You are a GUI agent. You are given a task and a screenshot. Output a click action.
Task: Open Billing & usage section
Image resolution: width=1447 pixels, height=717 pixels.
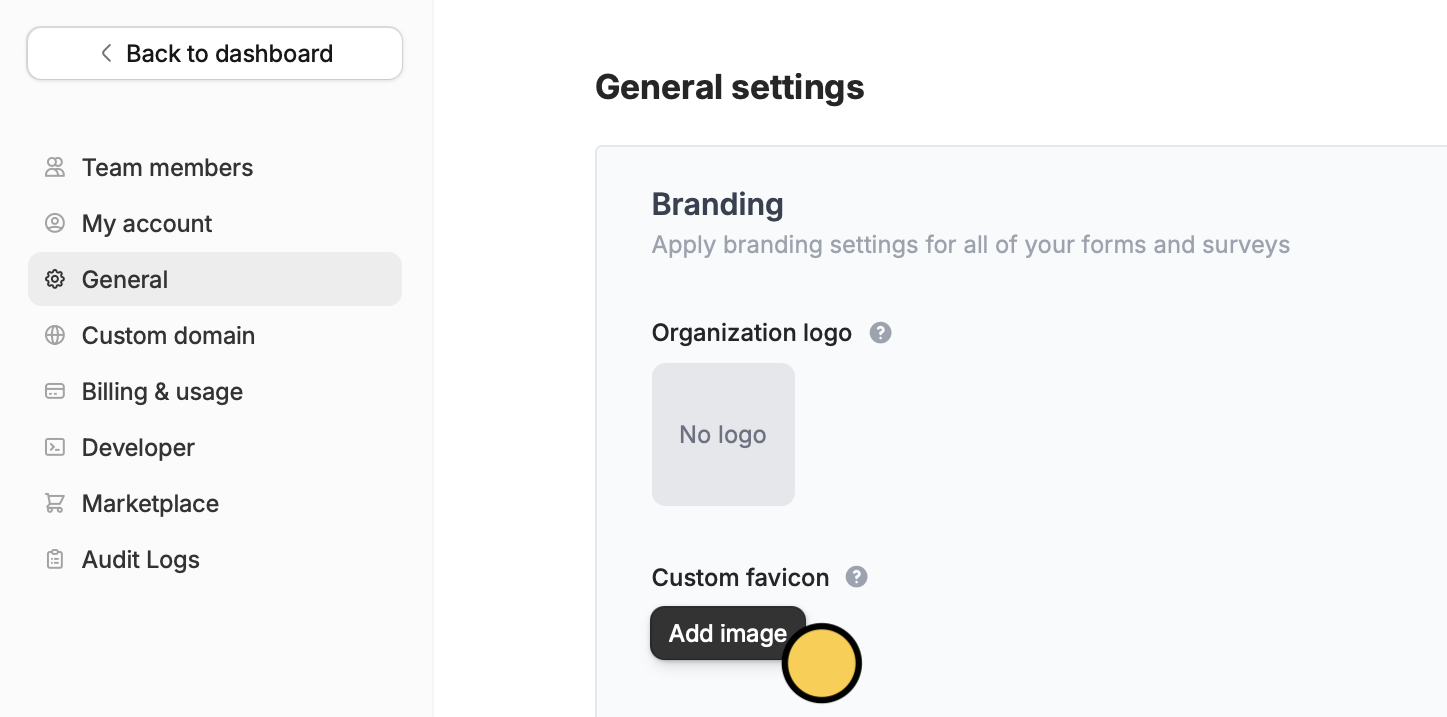tap(162, 391)
